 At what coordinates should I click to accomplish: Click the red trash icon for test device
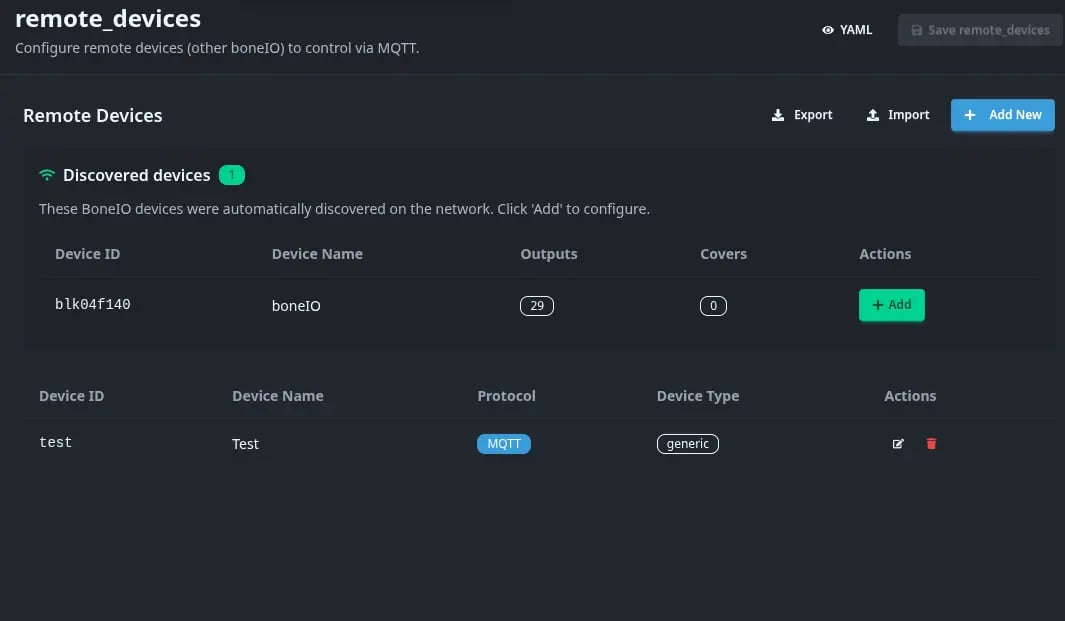931,443
